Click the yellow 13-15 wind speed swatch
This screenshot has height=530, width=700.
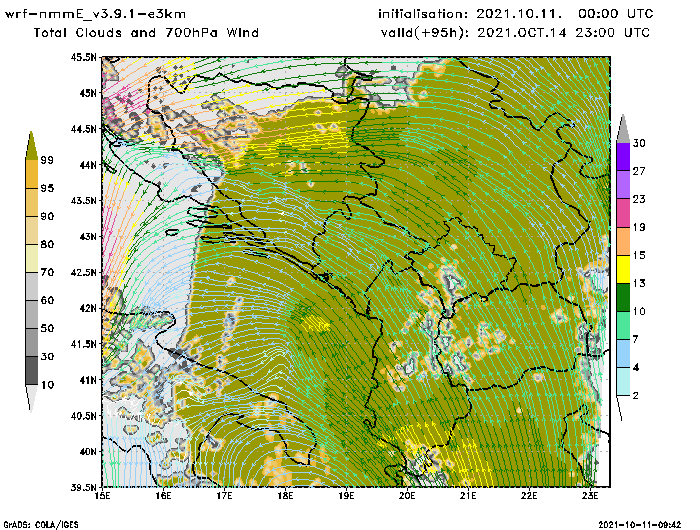(623, 269)
